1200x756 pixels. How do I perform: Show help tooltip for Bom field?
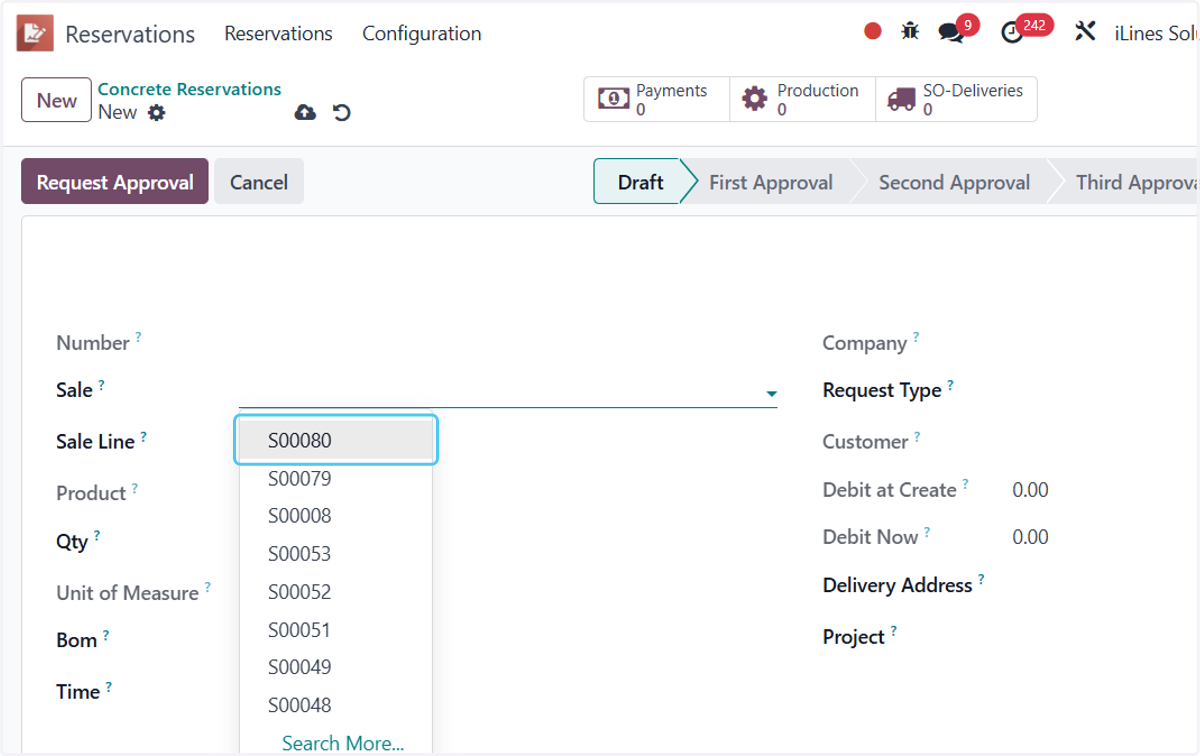coord(105,635)
